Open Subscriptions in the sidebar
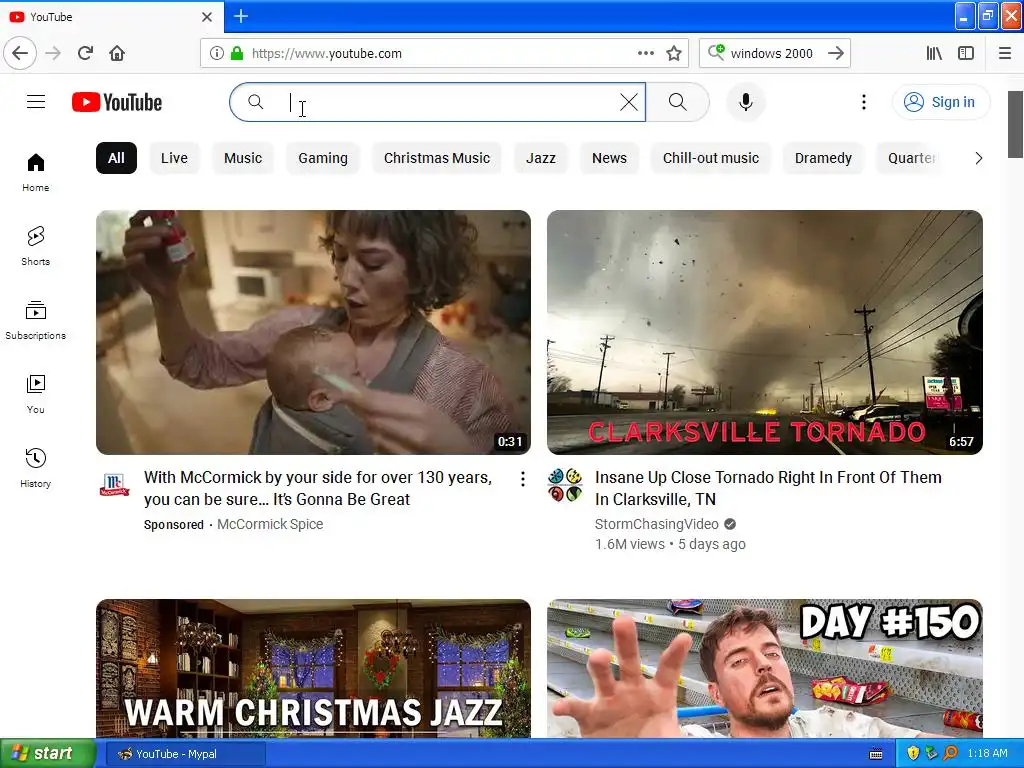Viewport: 1024px width, 768px height. pos(36,320)
